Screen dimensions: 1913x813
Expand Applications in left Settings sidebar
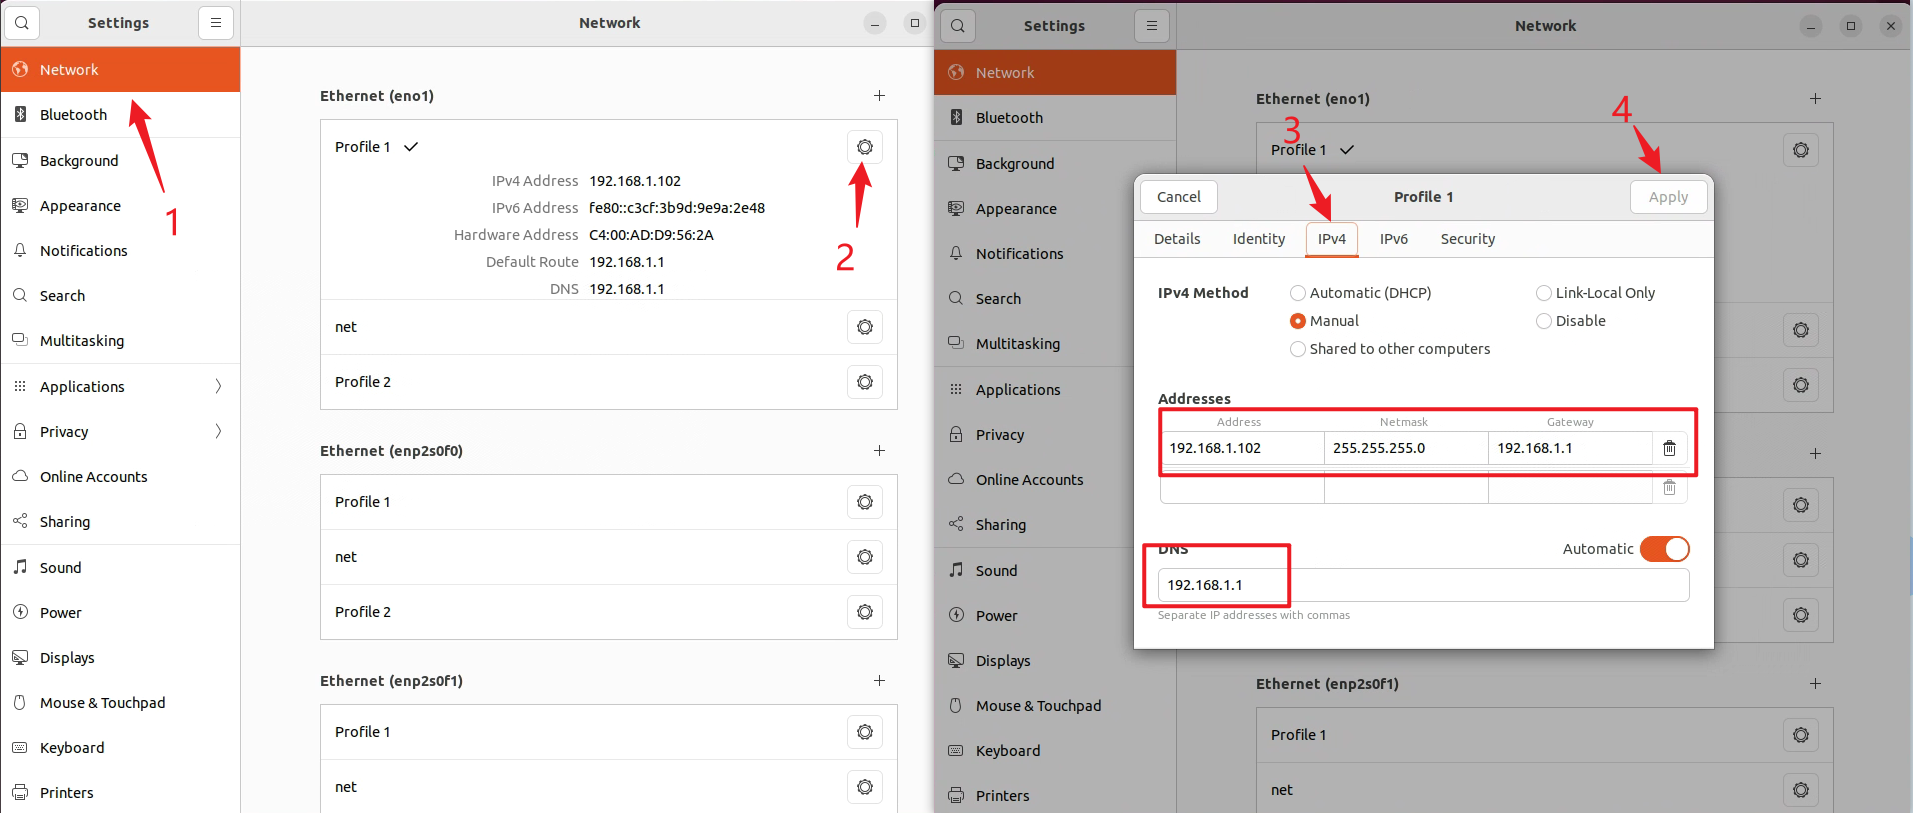[120, 387]
